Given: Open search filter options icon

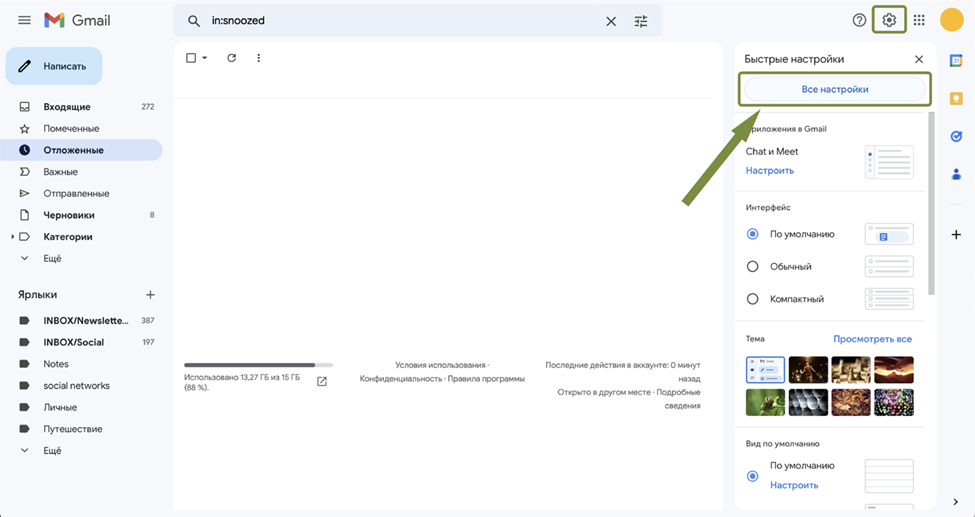Looking at the screenshot, I should (x=641, y=21).
